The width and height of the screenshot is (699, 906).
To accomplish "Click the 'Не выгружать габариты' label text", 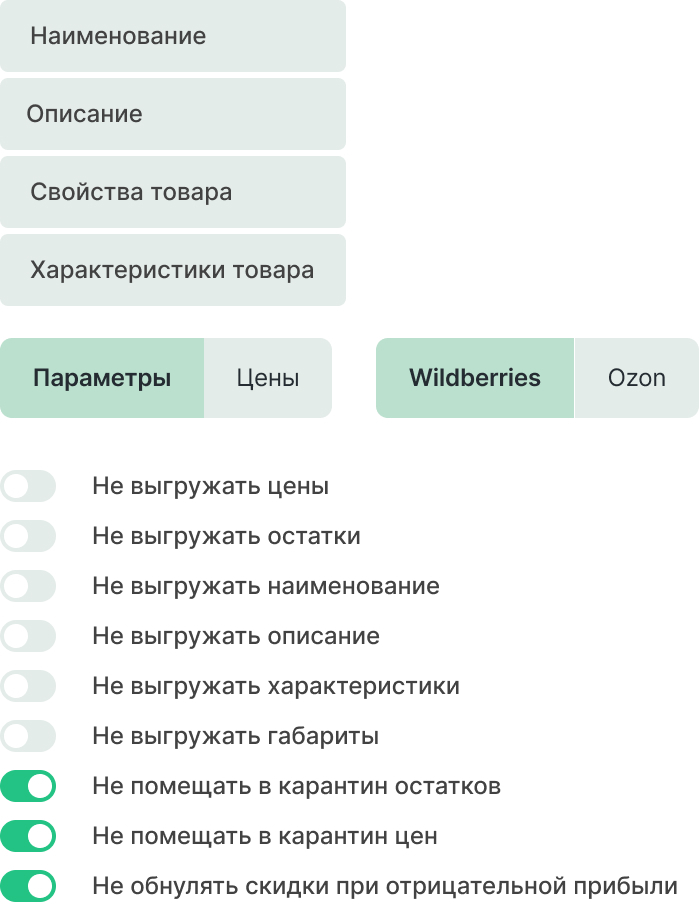I will (x=235, y=737).
